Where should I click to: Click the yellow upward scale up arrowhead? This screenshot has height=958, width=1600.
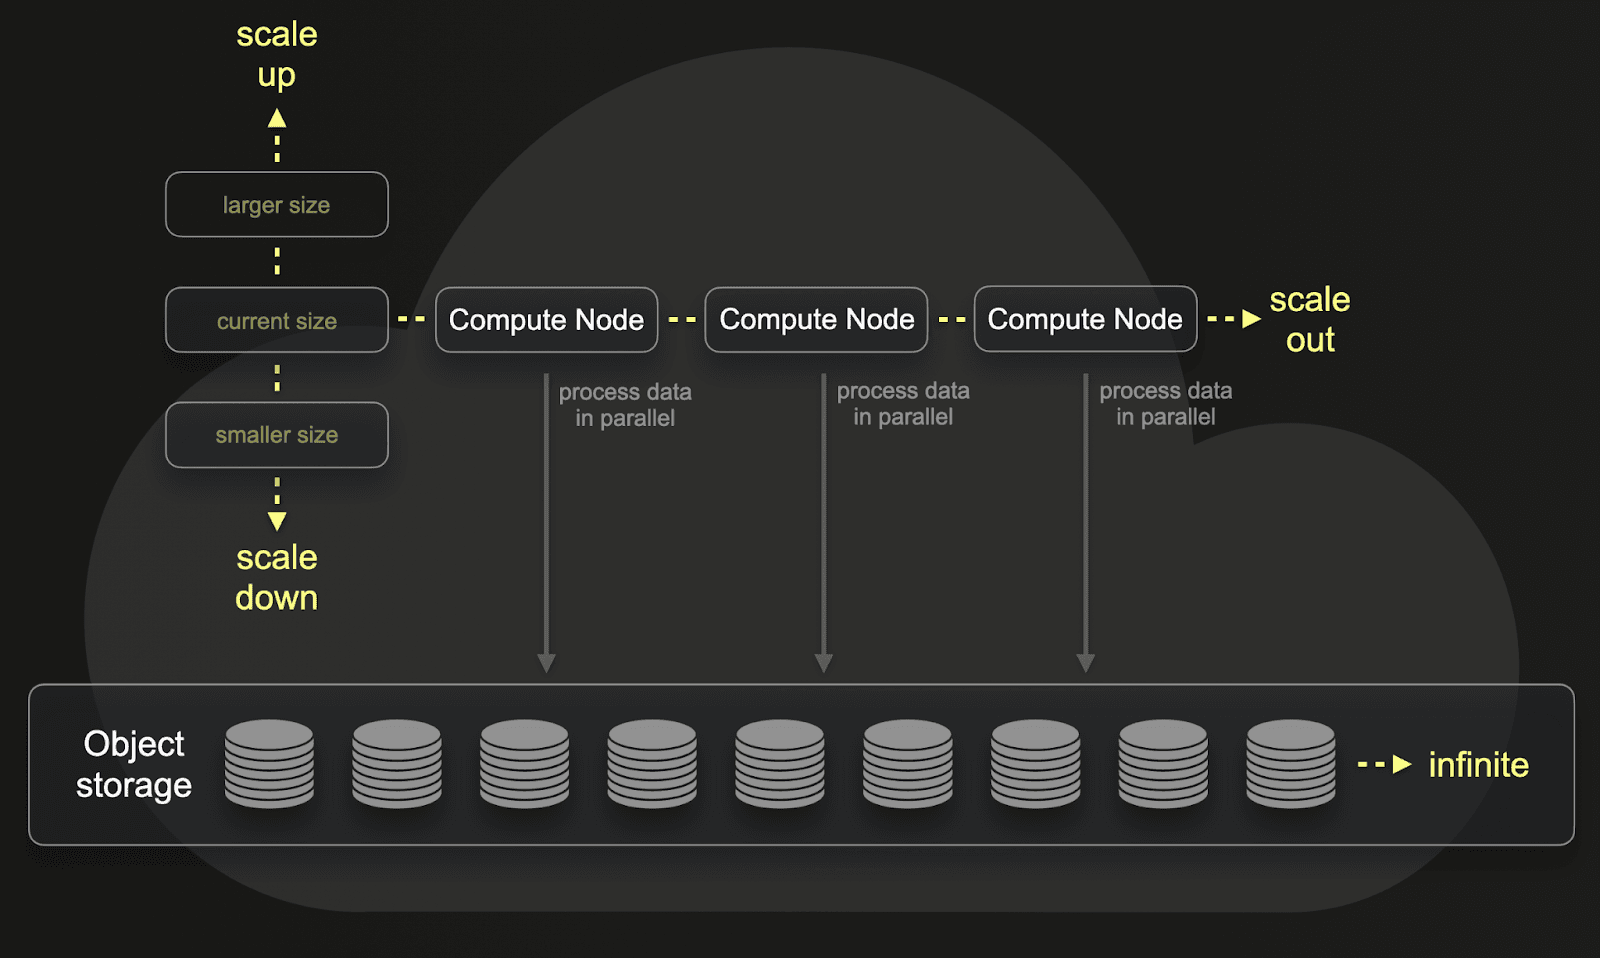coord(277,119)
